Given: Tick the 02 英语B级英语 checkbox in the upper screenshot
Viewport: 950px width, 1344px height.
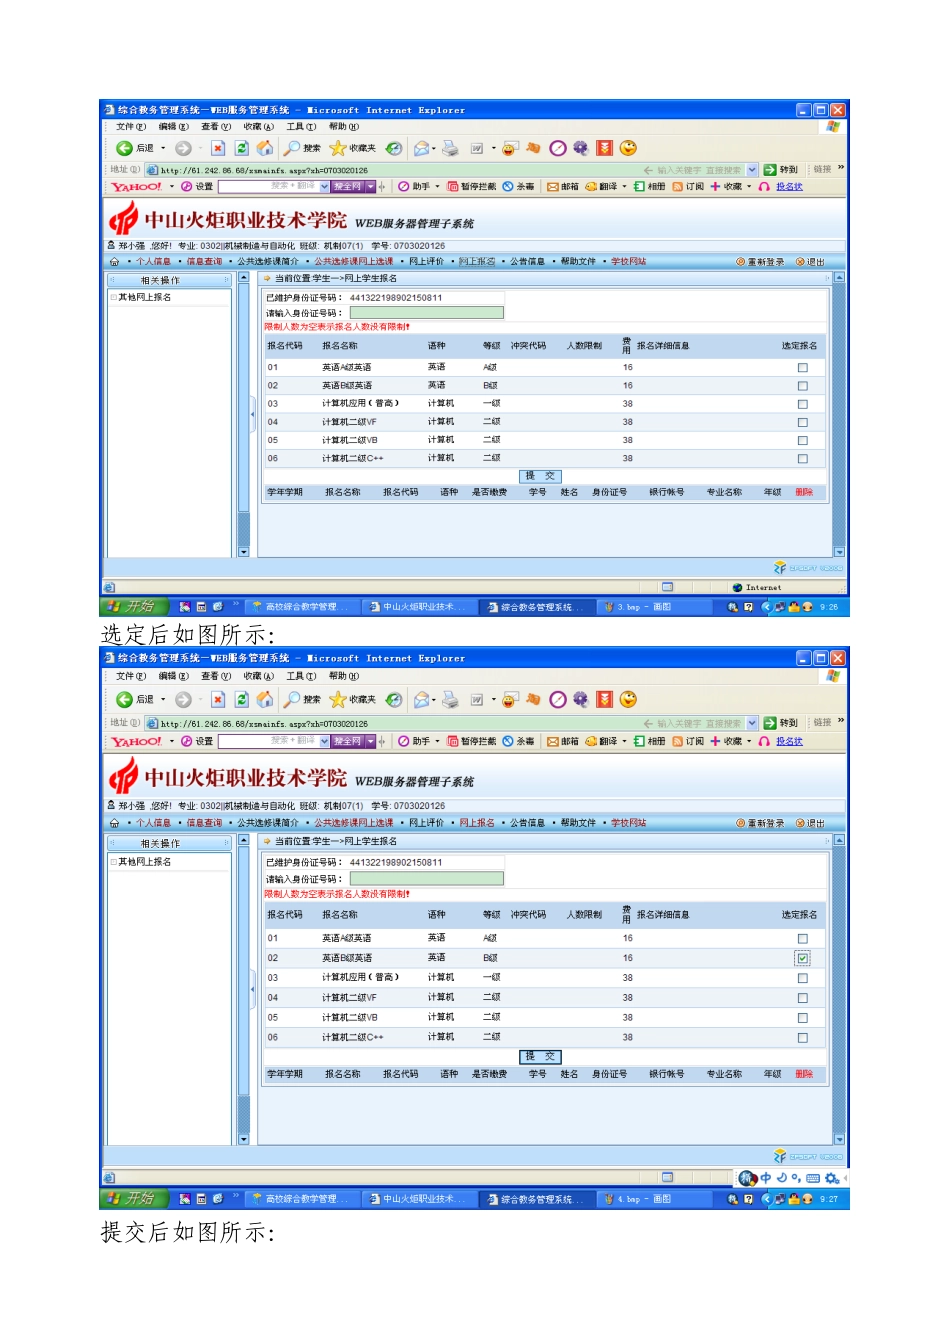Looking at the screenshot, I should pos(802,386).
